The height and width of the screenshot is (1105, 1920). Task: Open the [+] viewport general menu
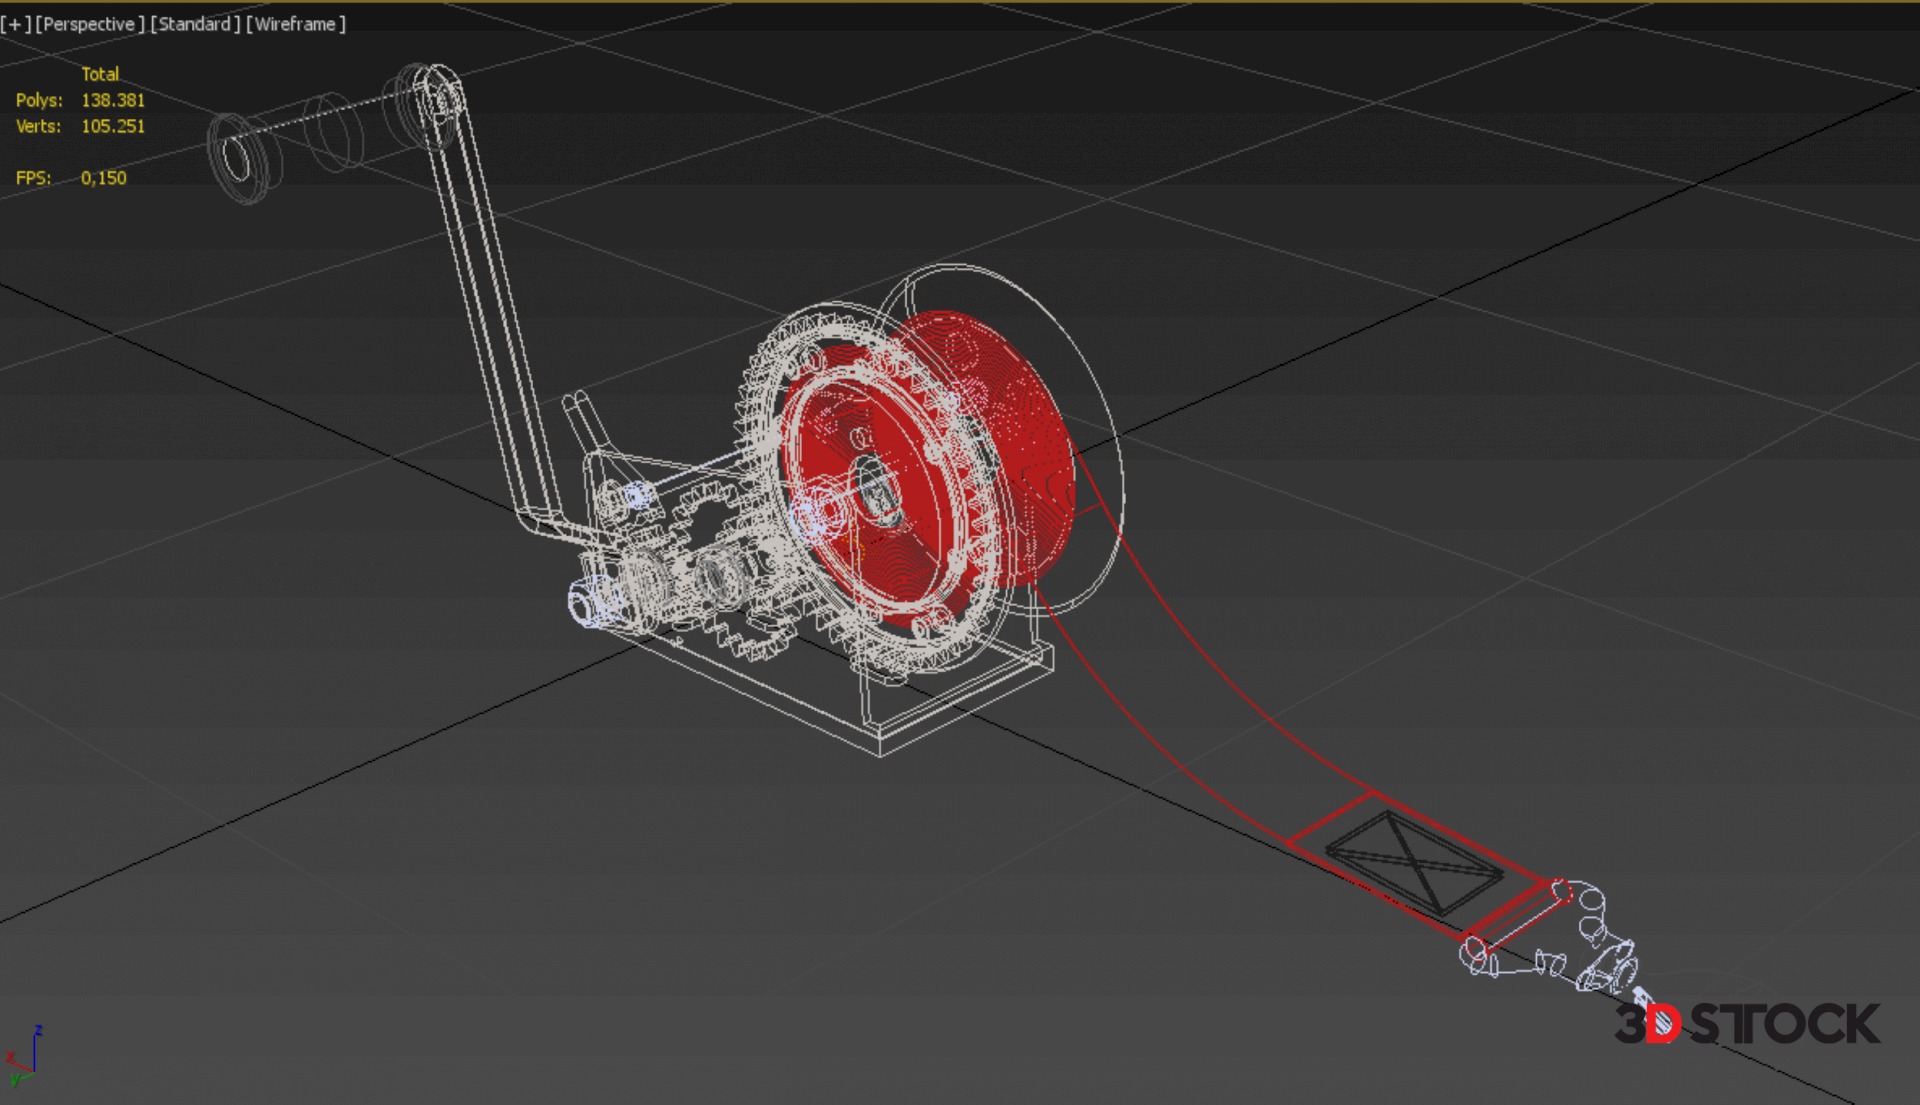click(x=16, y=24)
